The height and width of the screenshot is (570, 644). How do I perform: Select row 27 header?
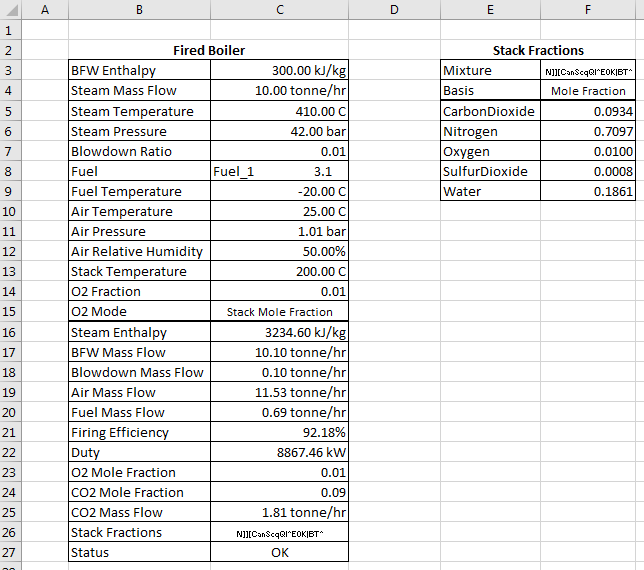11,552
